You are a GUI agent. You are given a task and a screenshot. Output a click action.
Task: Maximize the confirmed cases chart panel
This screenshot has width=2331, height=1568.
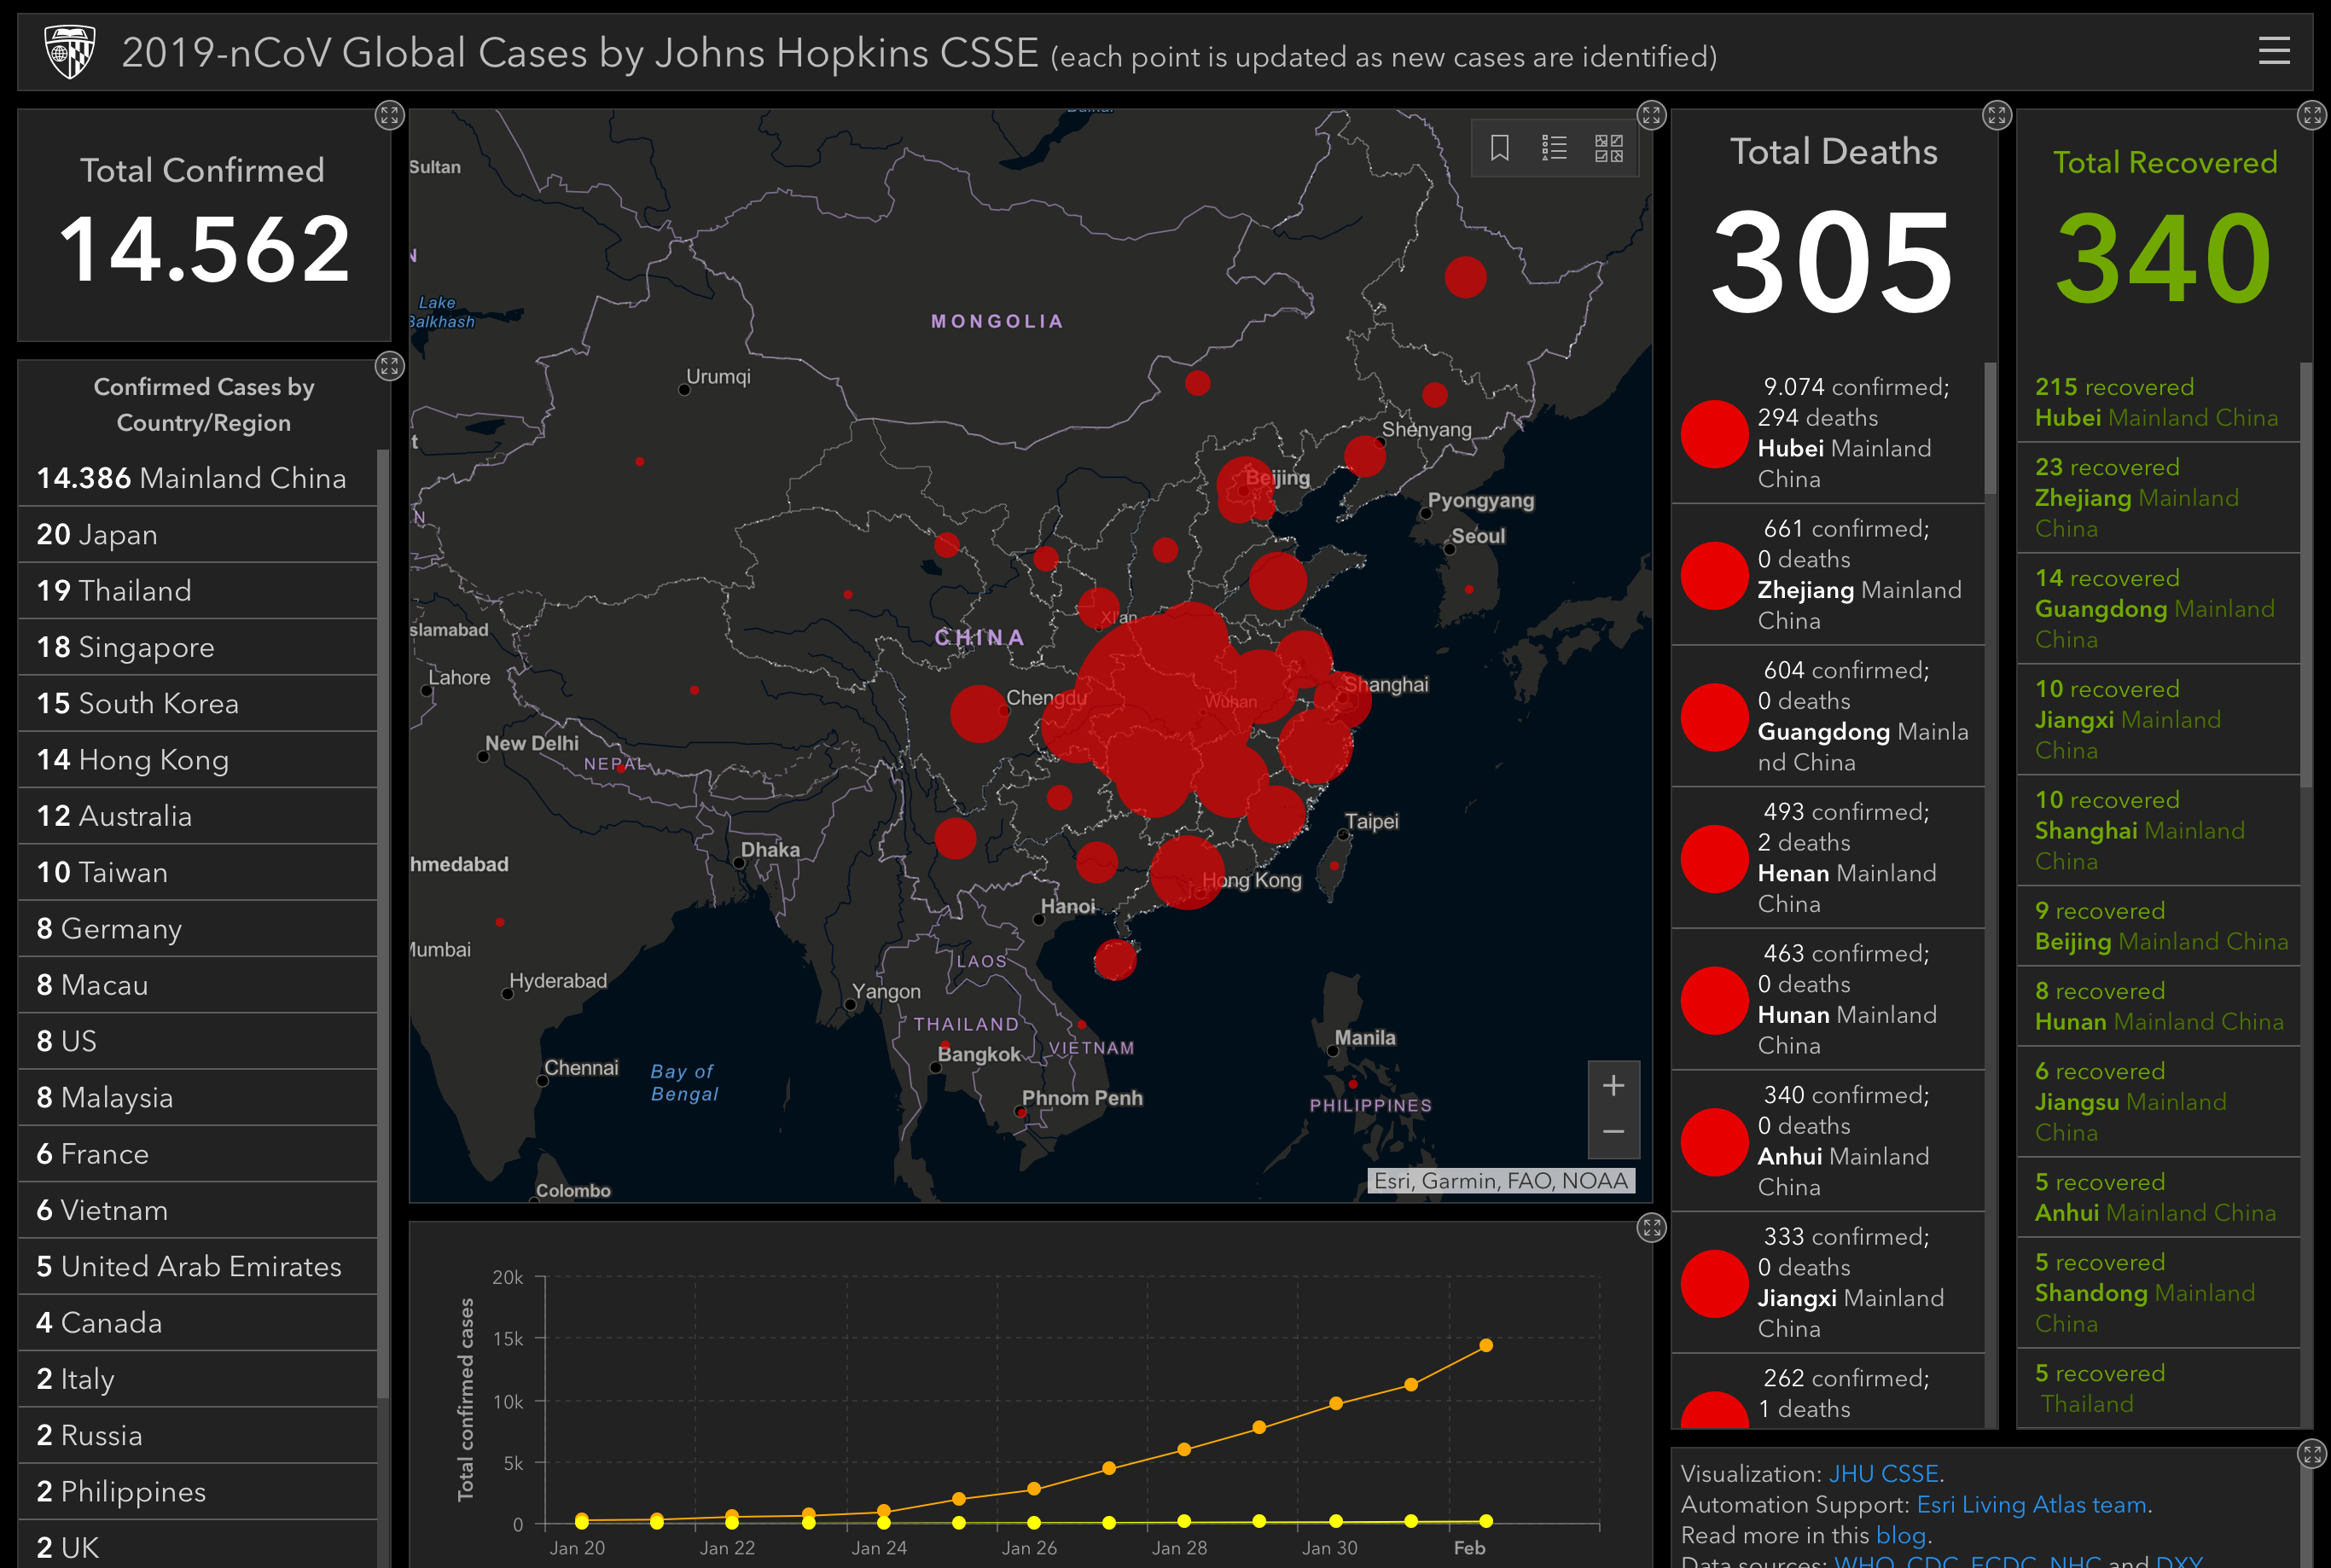(1651, 1228)
